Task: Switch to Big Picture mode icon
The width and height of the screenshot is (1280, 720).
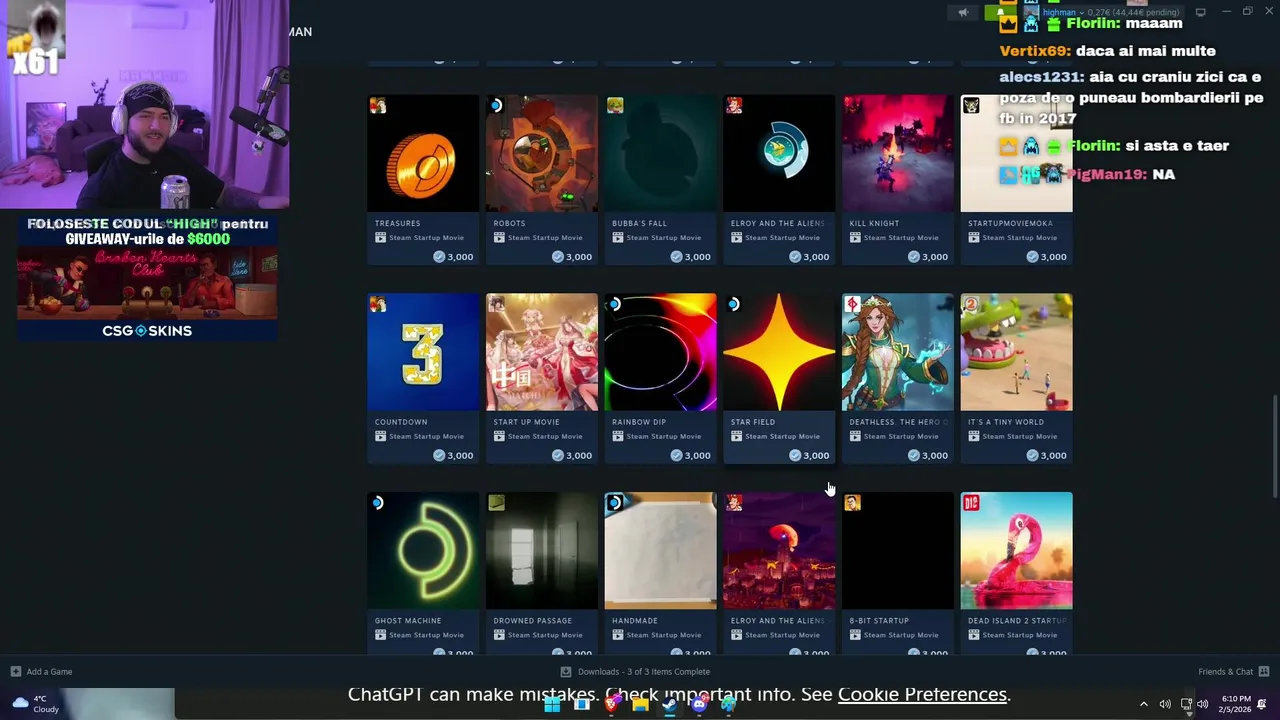Action: point(1200,12)
